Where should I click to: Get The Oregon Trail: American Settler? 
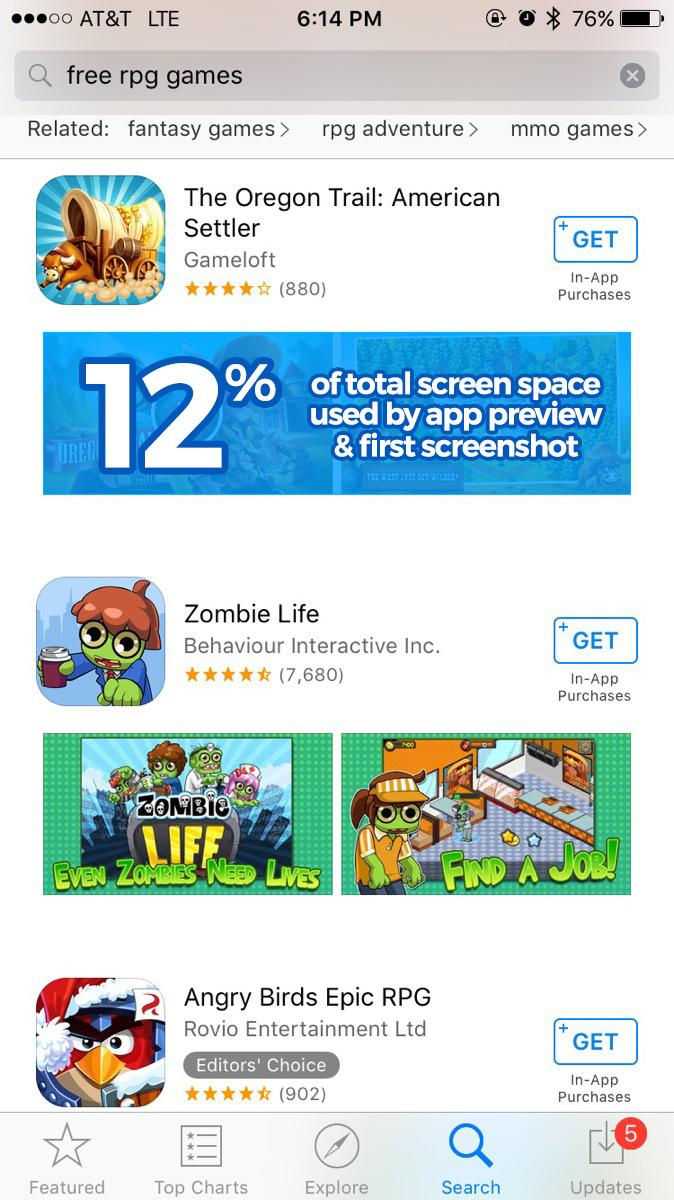595,239
